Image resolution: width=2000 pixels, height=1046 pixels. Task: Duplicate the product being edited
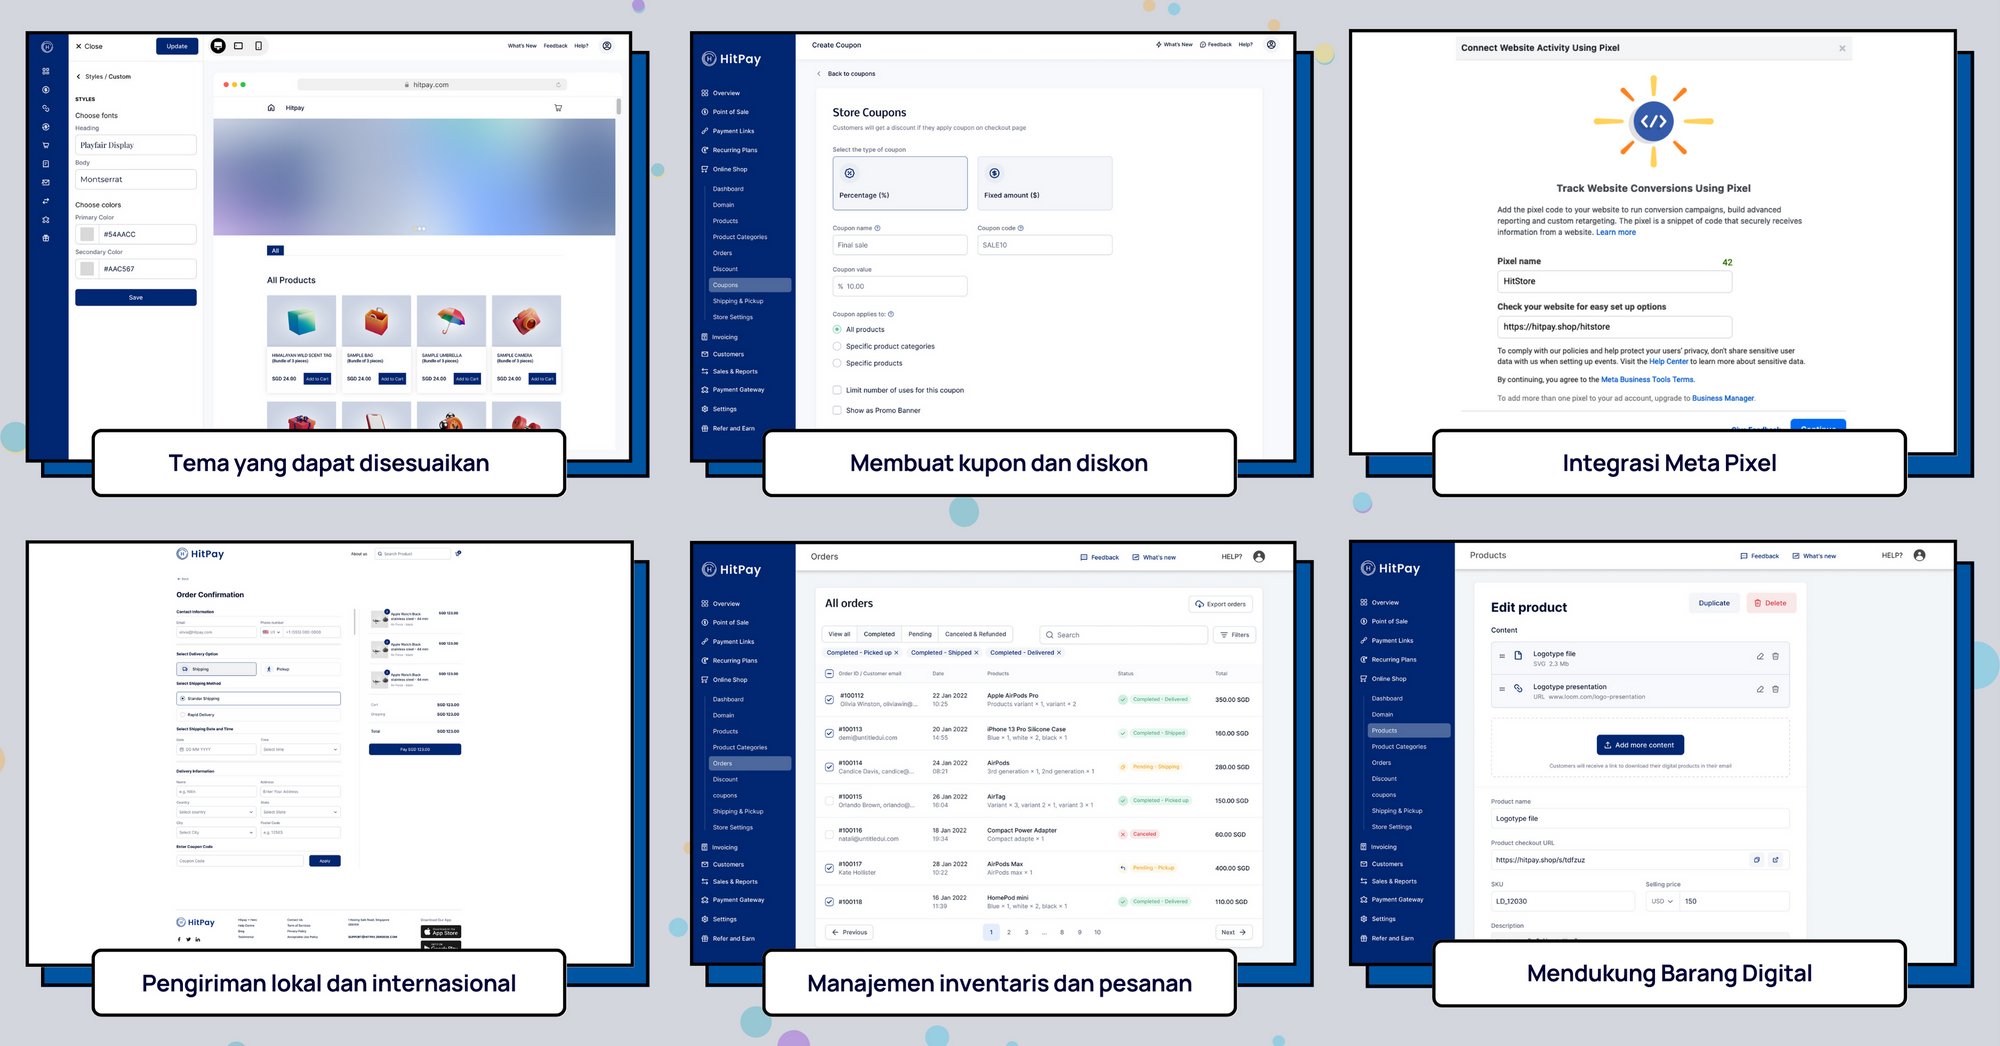click(x=1714, y=603)
